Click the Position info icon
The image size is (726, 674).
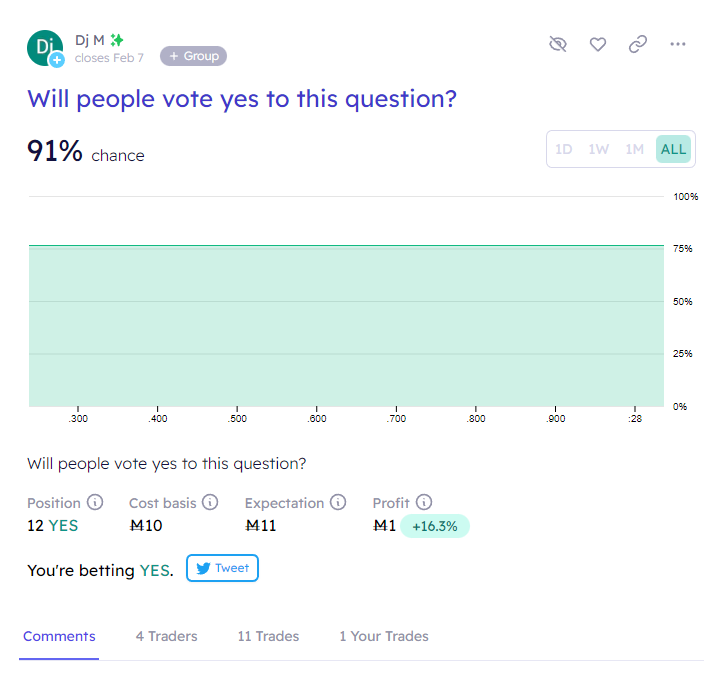[95, 502]
